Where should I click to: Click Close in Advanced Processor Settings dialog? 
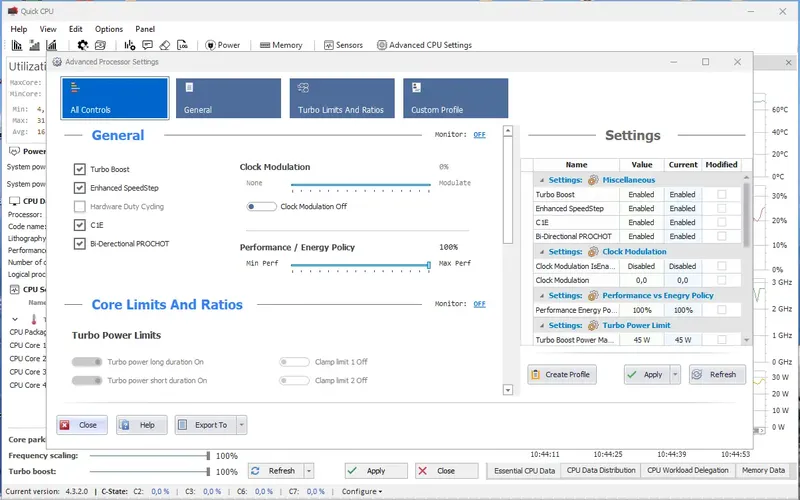(x=82, y=424)
